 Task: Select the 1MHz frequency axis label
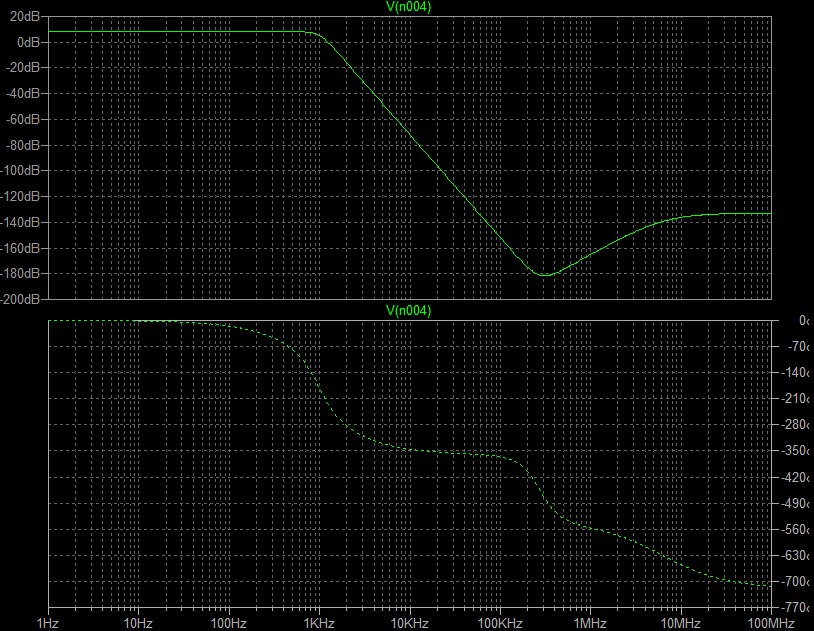tap(589, 623)
